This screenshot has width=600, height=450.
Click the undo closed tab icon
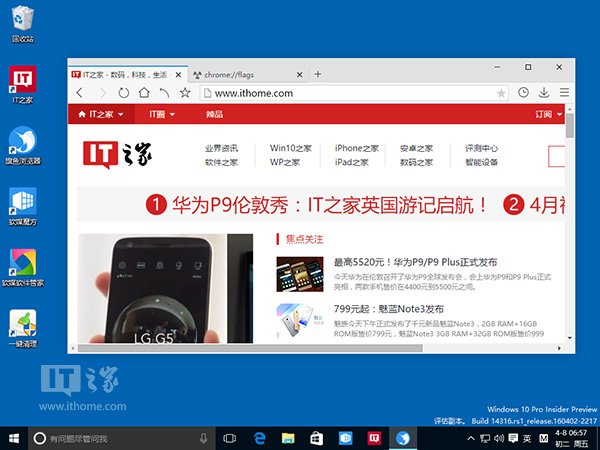164,93
